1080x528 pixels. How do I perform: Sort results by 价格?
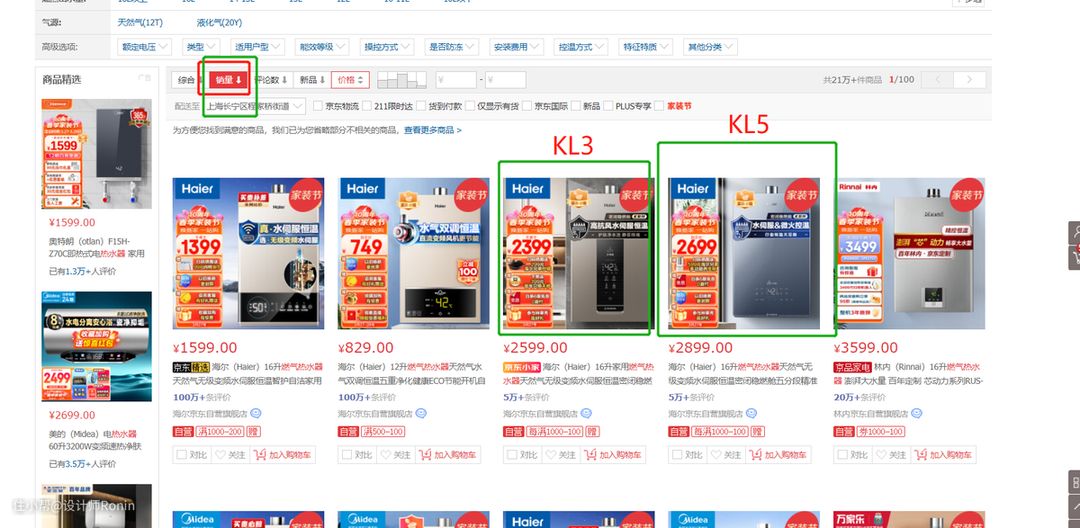(350, 80)
